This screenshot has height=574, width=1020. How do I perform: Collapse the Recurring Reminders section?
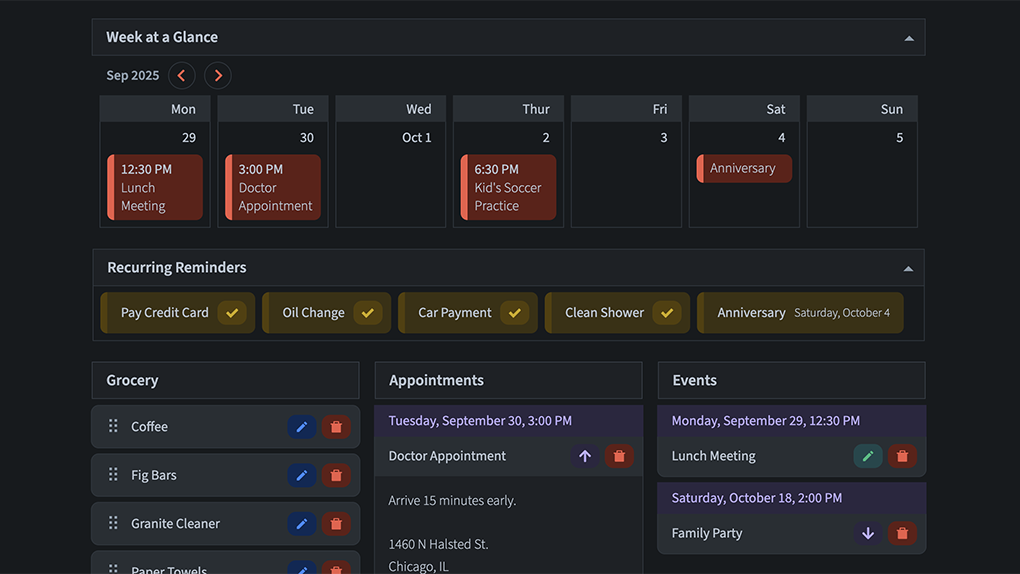click(x=908, y=268)
